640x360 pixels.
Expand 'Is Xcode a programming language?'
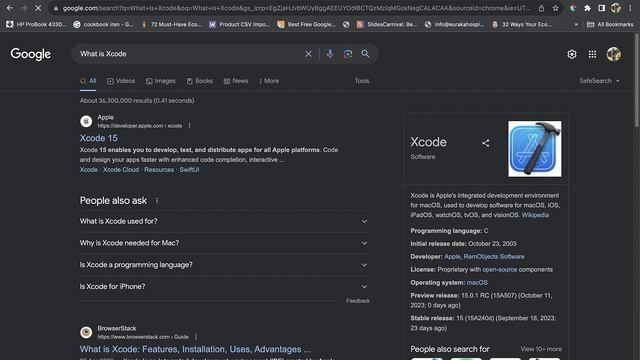tap(224, 265)
